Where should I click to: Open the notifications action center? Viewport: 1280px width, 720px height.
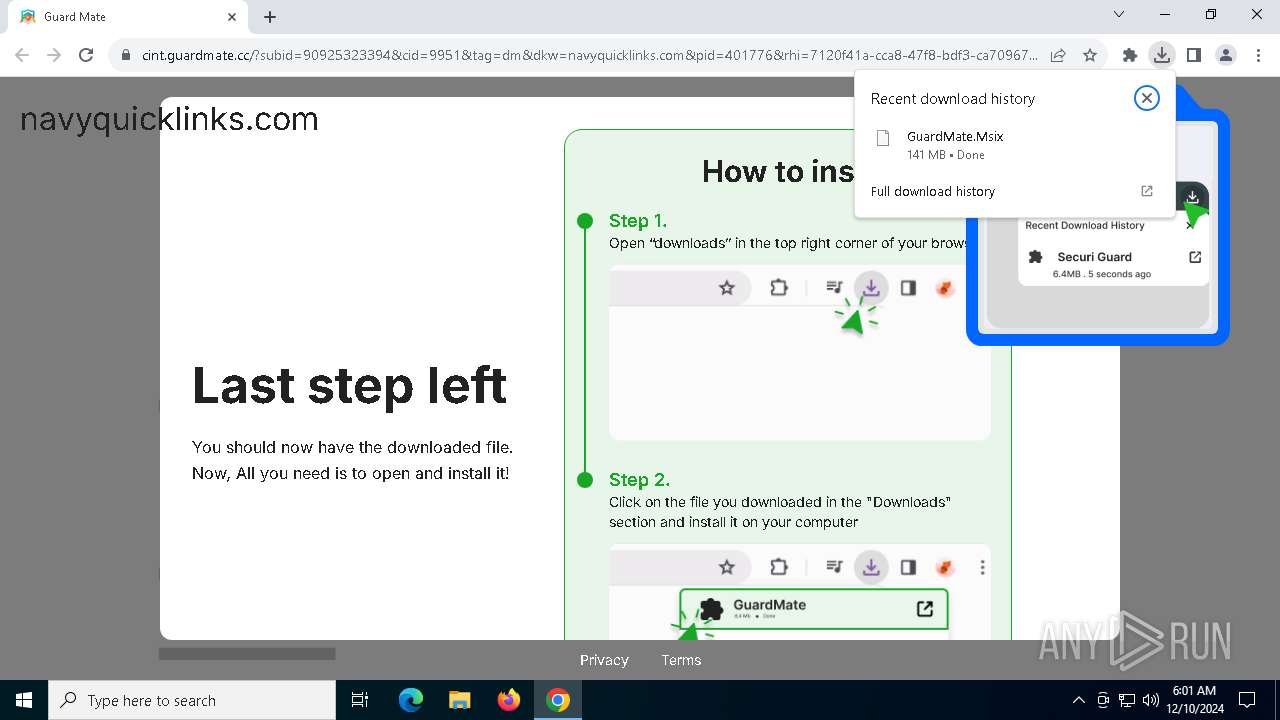(1248, 700)
